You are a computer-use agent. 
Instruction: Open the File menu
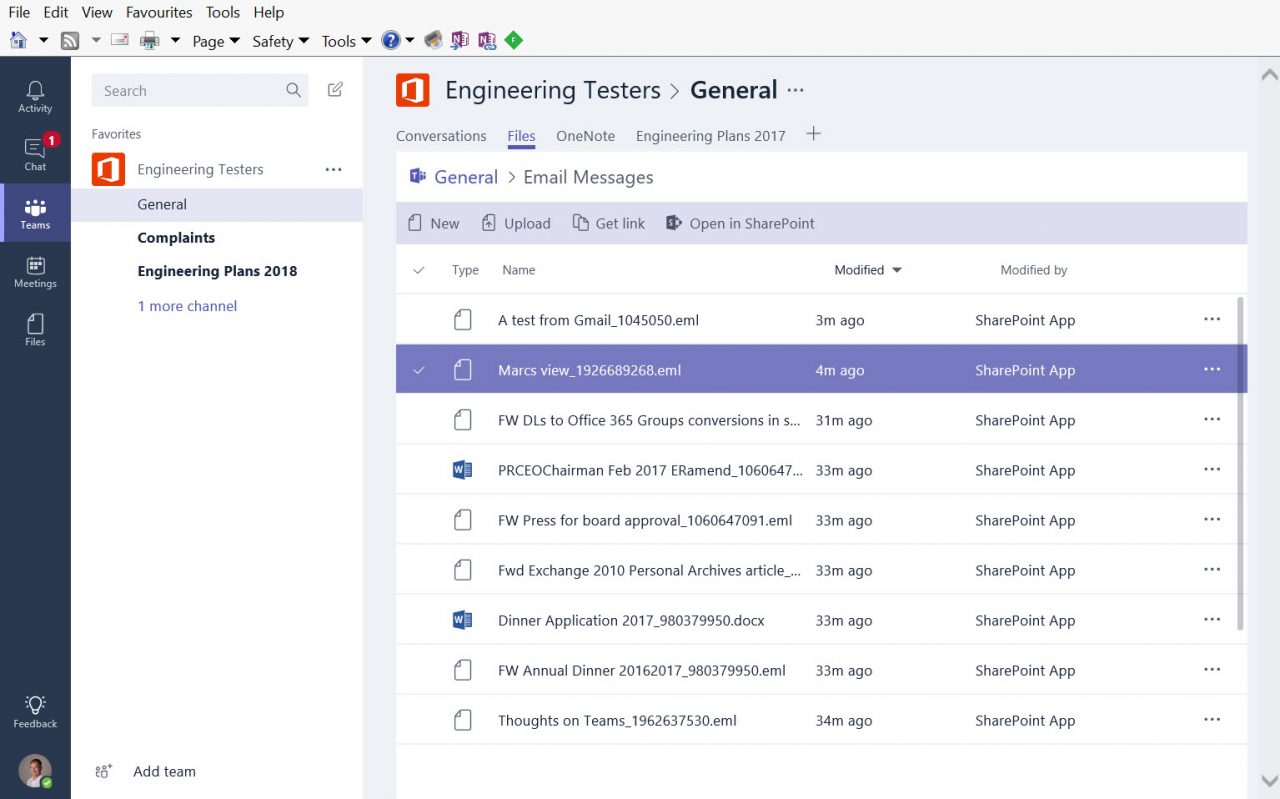point(19,12)
